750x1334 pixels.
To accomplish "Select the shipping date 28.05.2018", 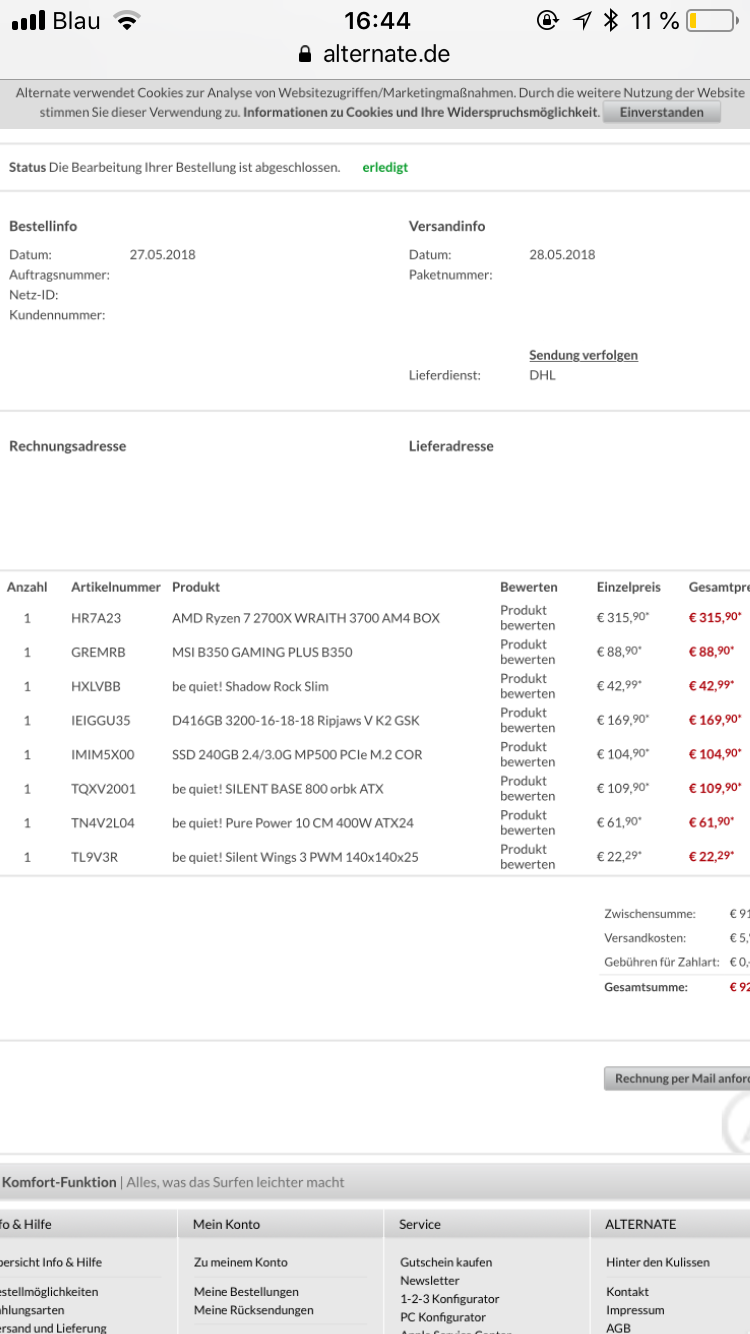I will pyautogui.click(x=562, y=254).
